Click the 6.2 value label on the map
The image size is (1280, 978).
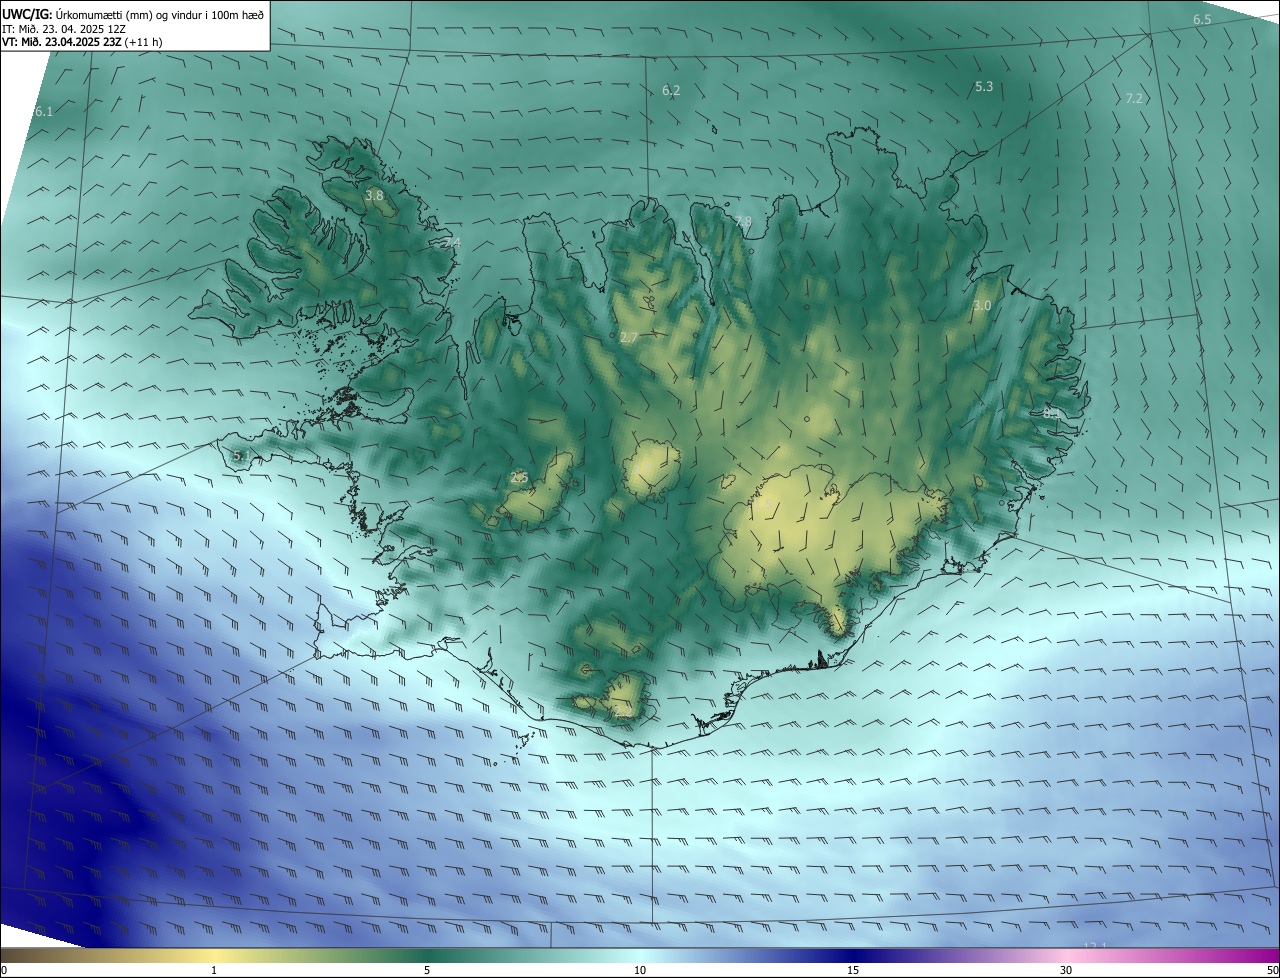point(671,90)
